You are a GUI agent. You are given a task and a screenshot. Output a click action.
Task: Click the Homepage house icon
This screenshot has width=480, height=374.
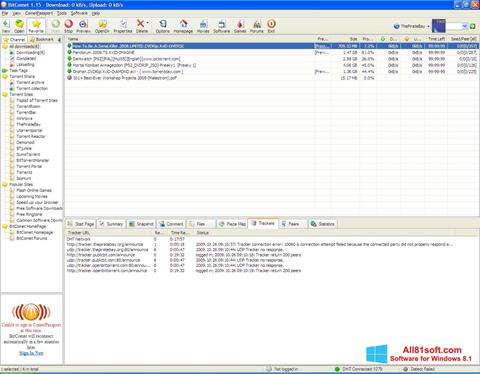pyautogui.click(x=183, y=24)
